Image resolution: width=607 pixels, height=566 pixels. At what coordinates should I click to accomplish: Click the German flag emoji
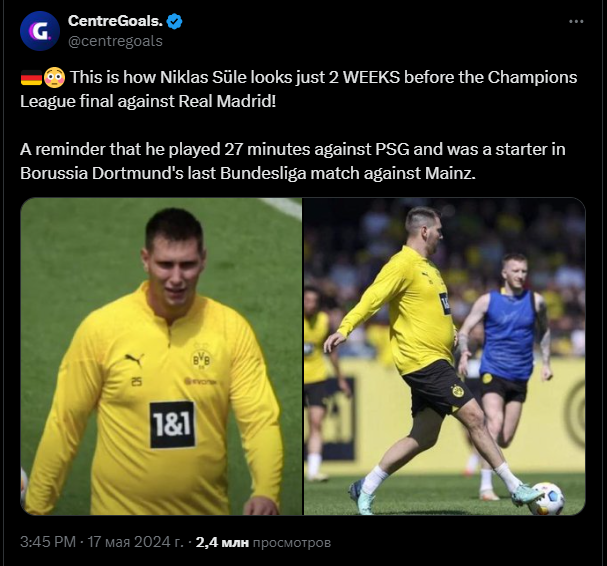click(30, 77)
